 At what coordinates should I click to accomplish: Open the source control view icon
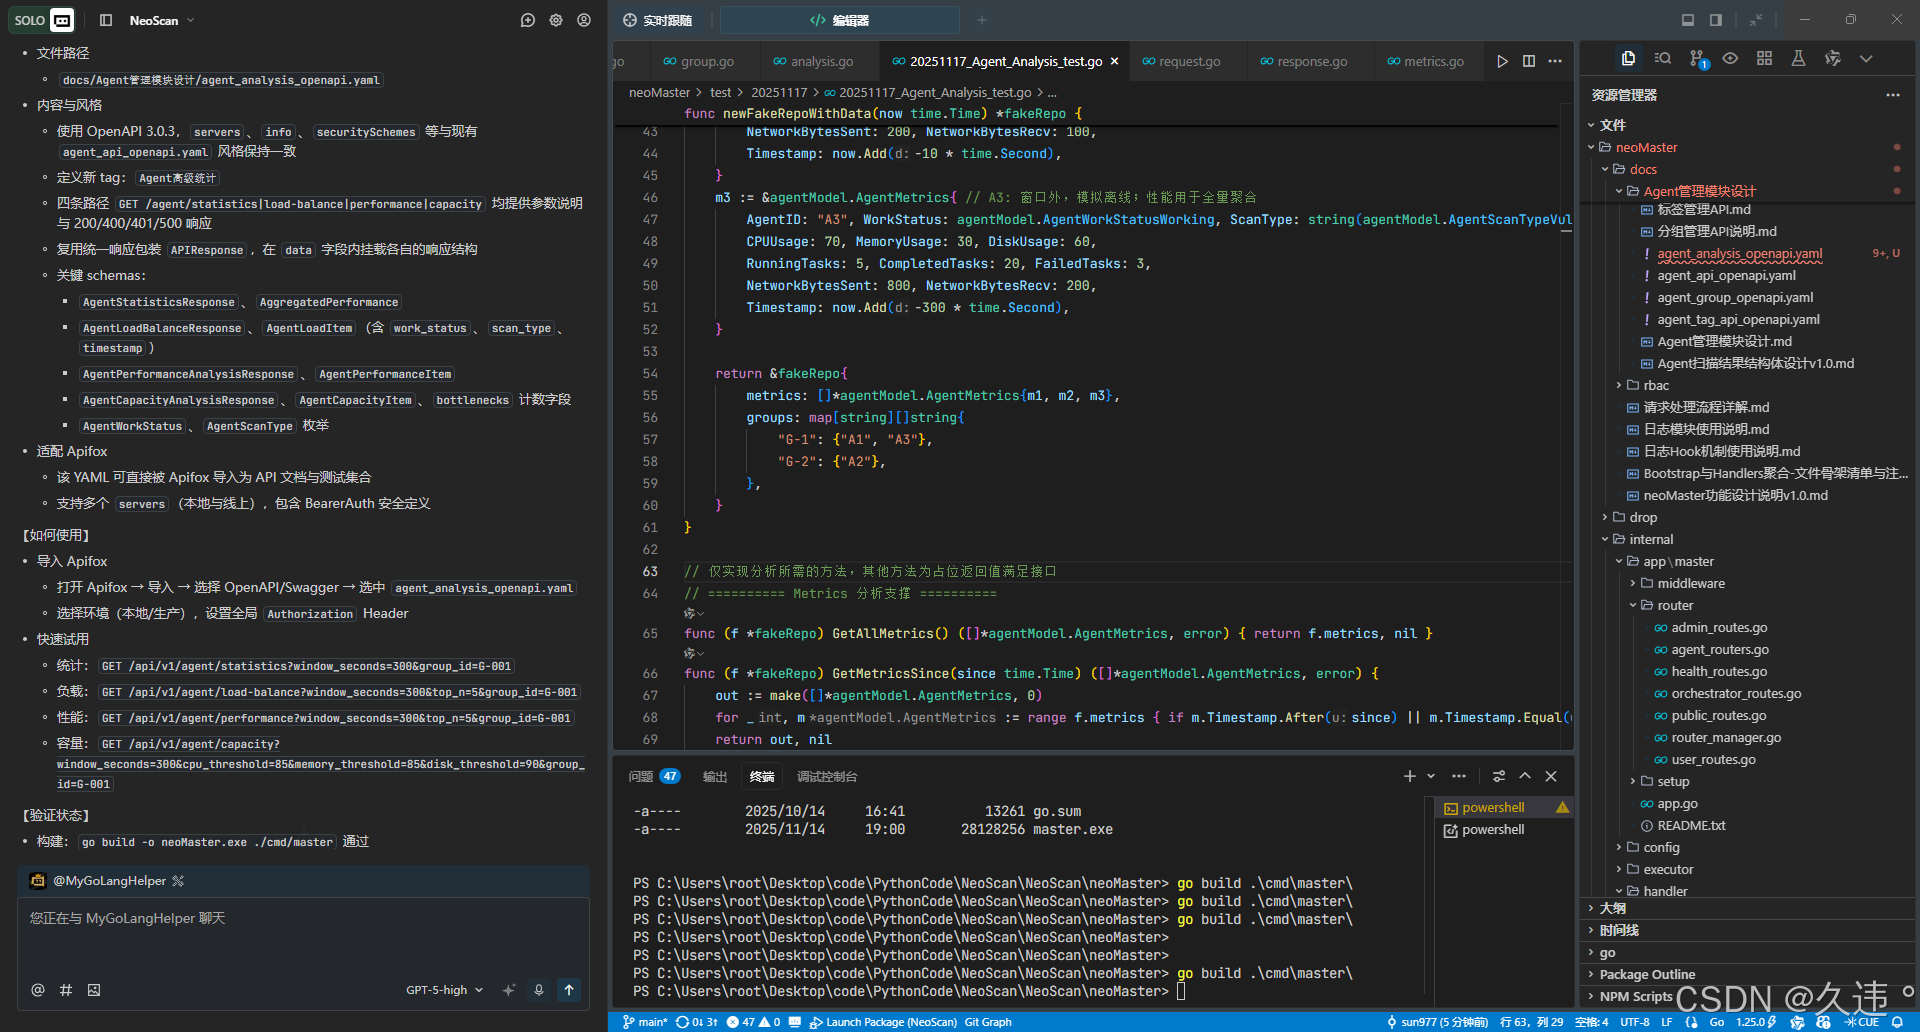[x=1697, y=59]
